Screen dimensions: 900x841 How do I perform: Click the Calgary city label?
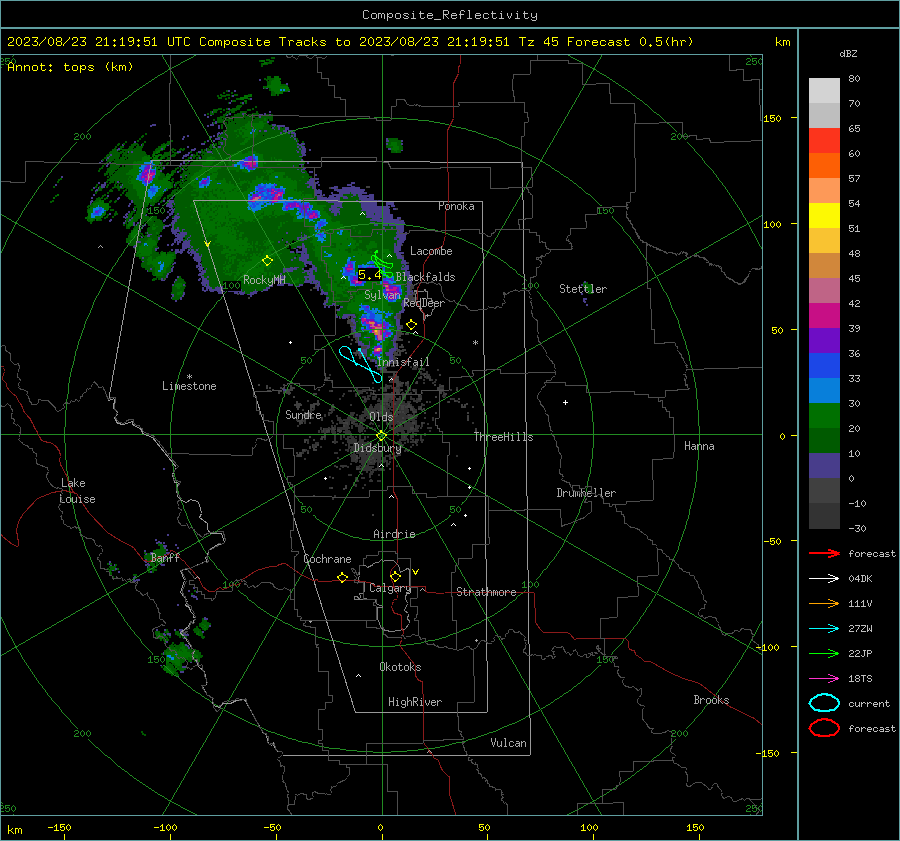[390, 588]
